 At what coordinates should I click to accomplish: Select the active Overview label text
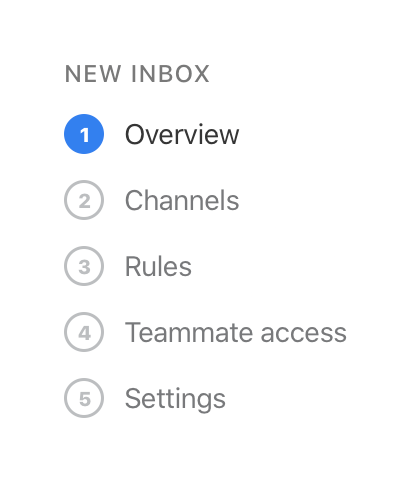coord(182,134)
